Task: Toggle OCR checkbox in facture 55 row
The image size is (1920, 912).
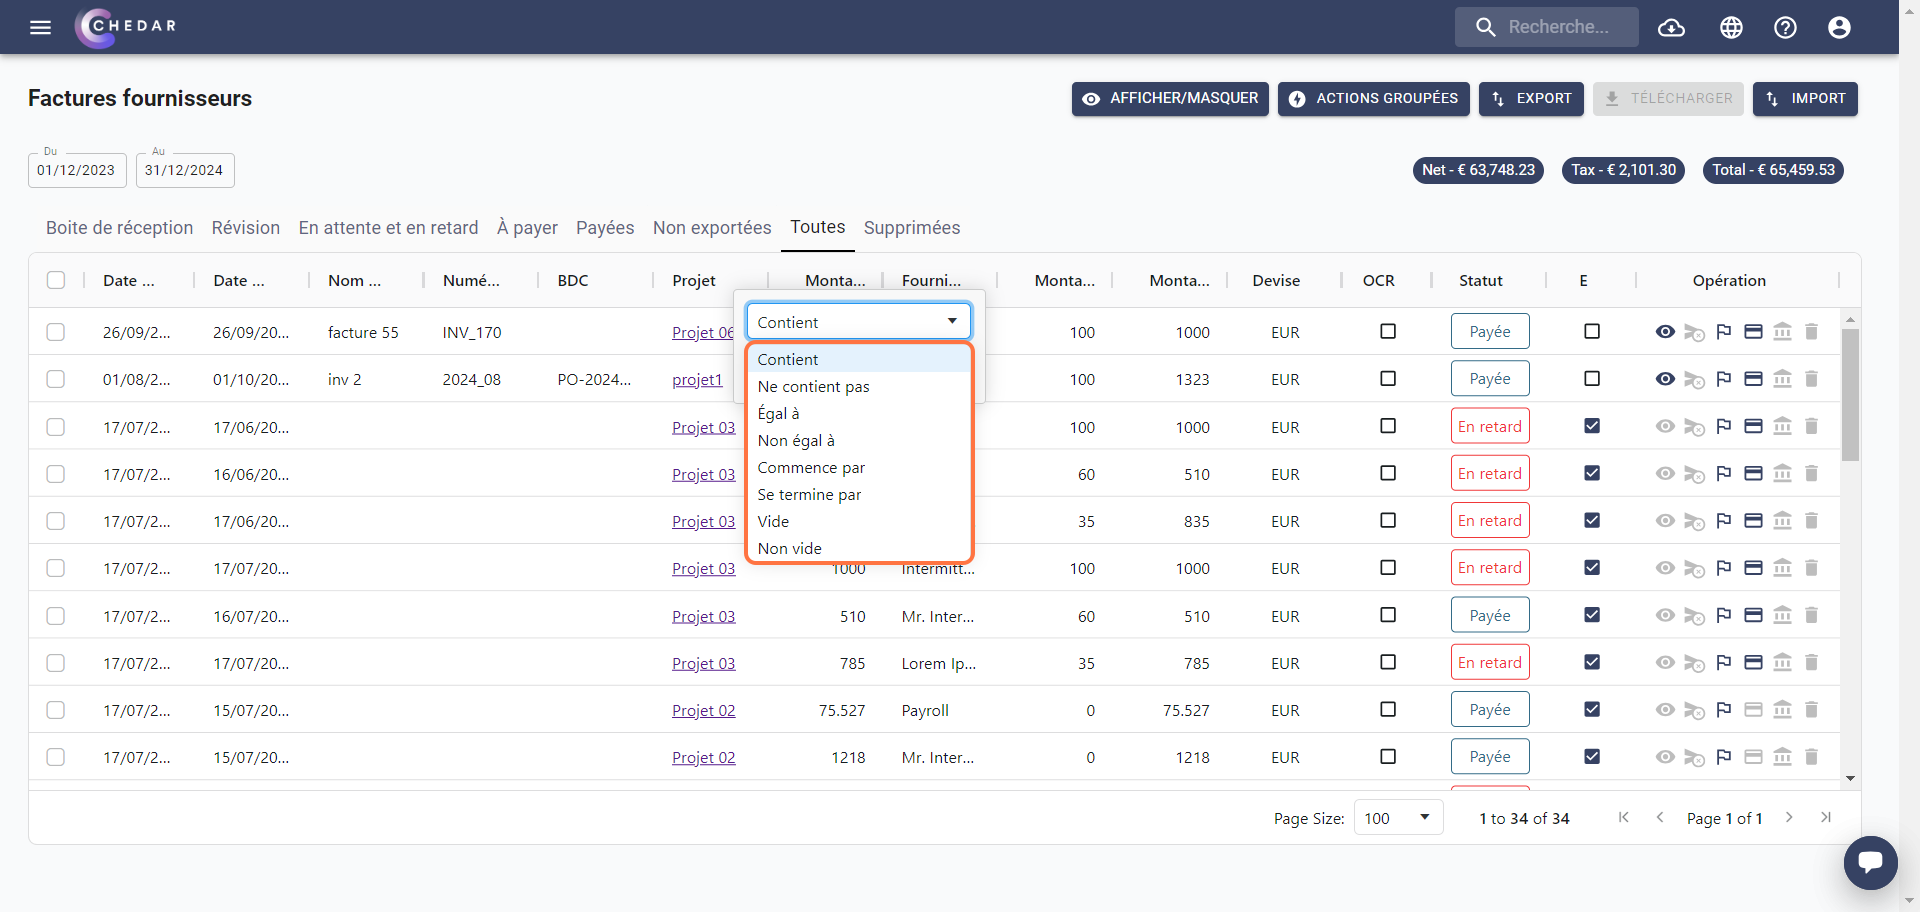Action: tap(1388, 331)
